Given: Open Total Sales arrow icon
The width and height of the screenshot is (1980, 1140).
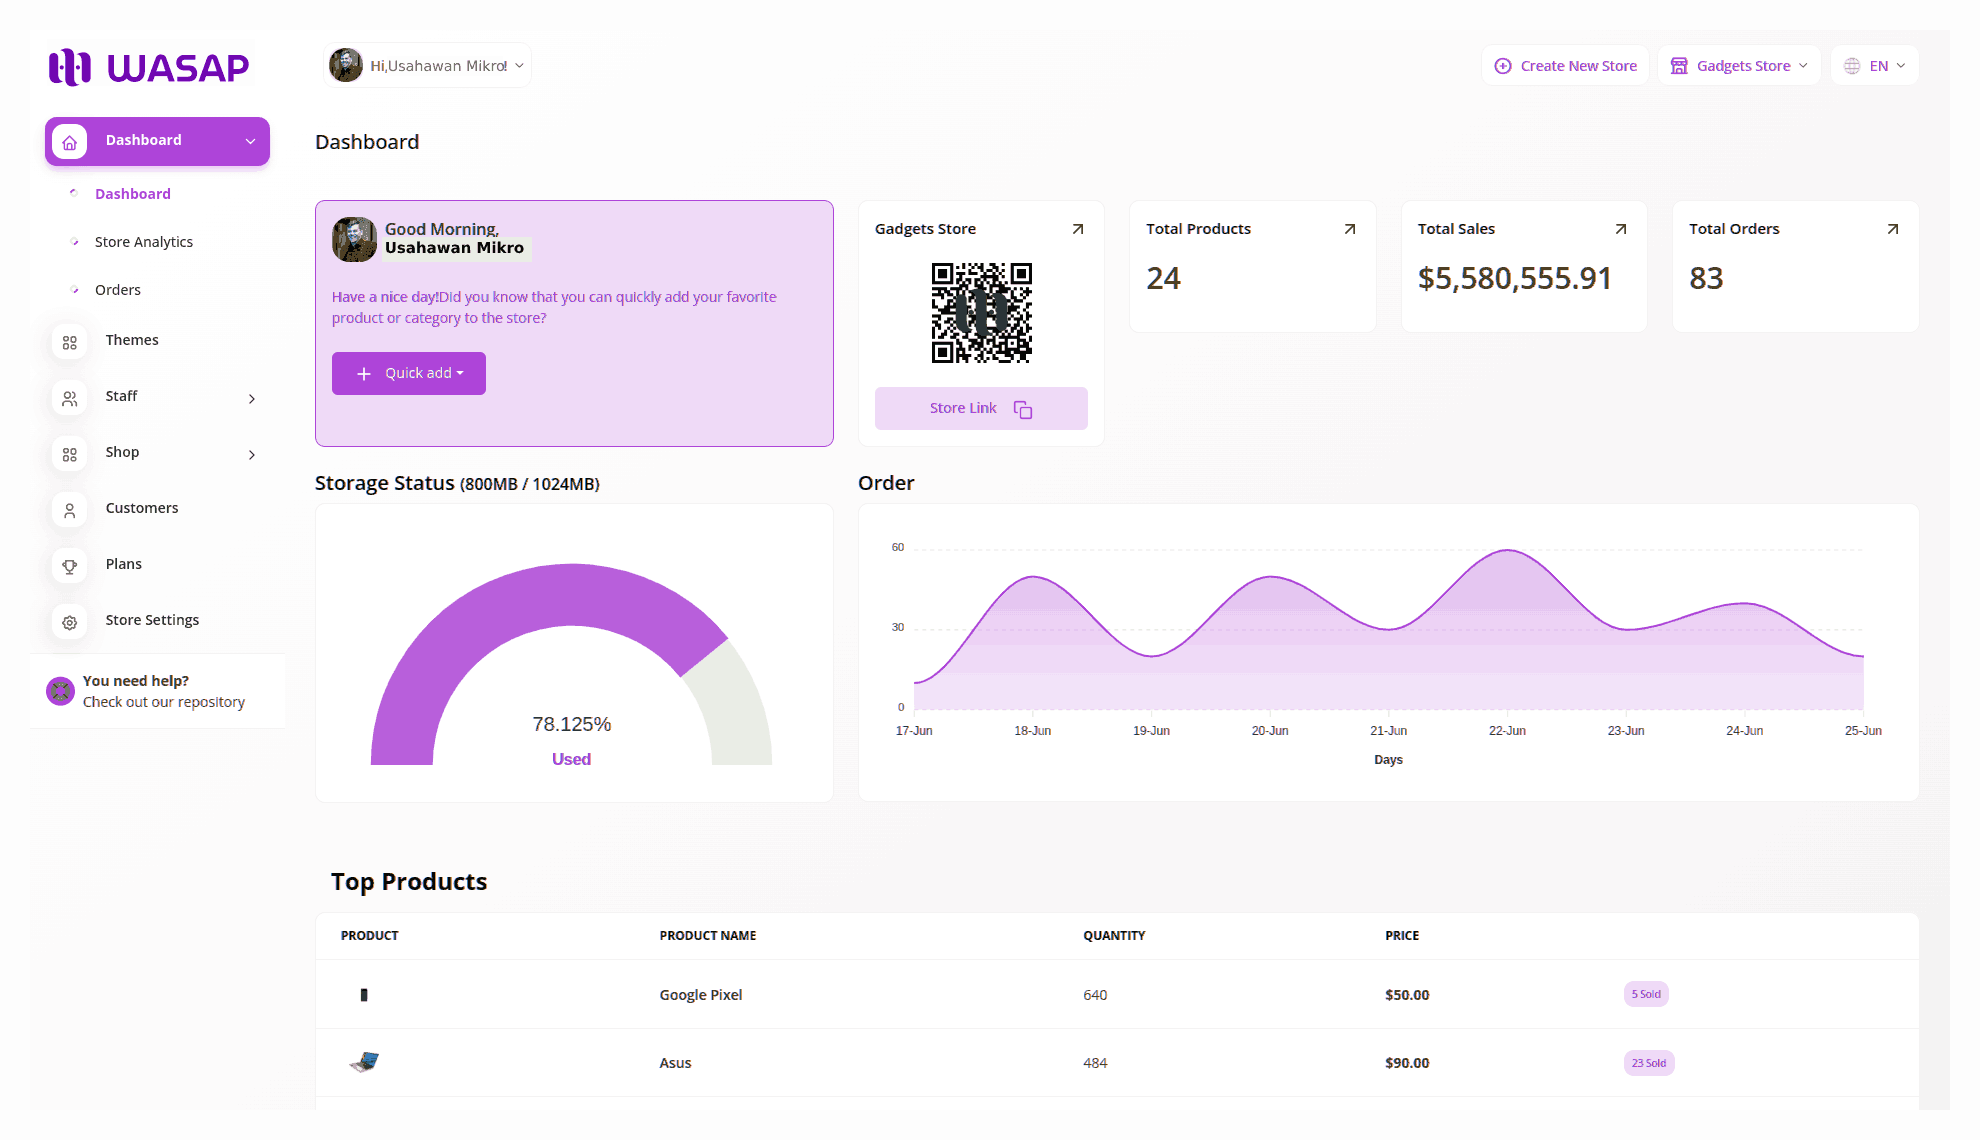Looking at the screenshot, I should tap(1621, 229).
